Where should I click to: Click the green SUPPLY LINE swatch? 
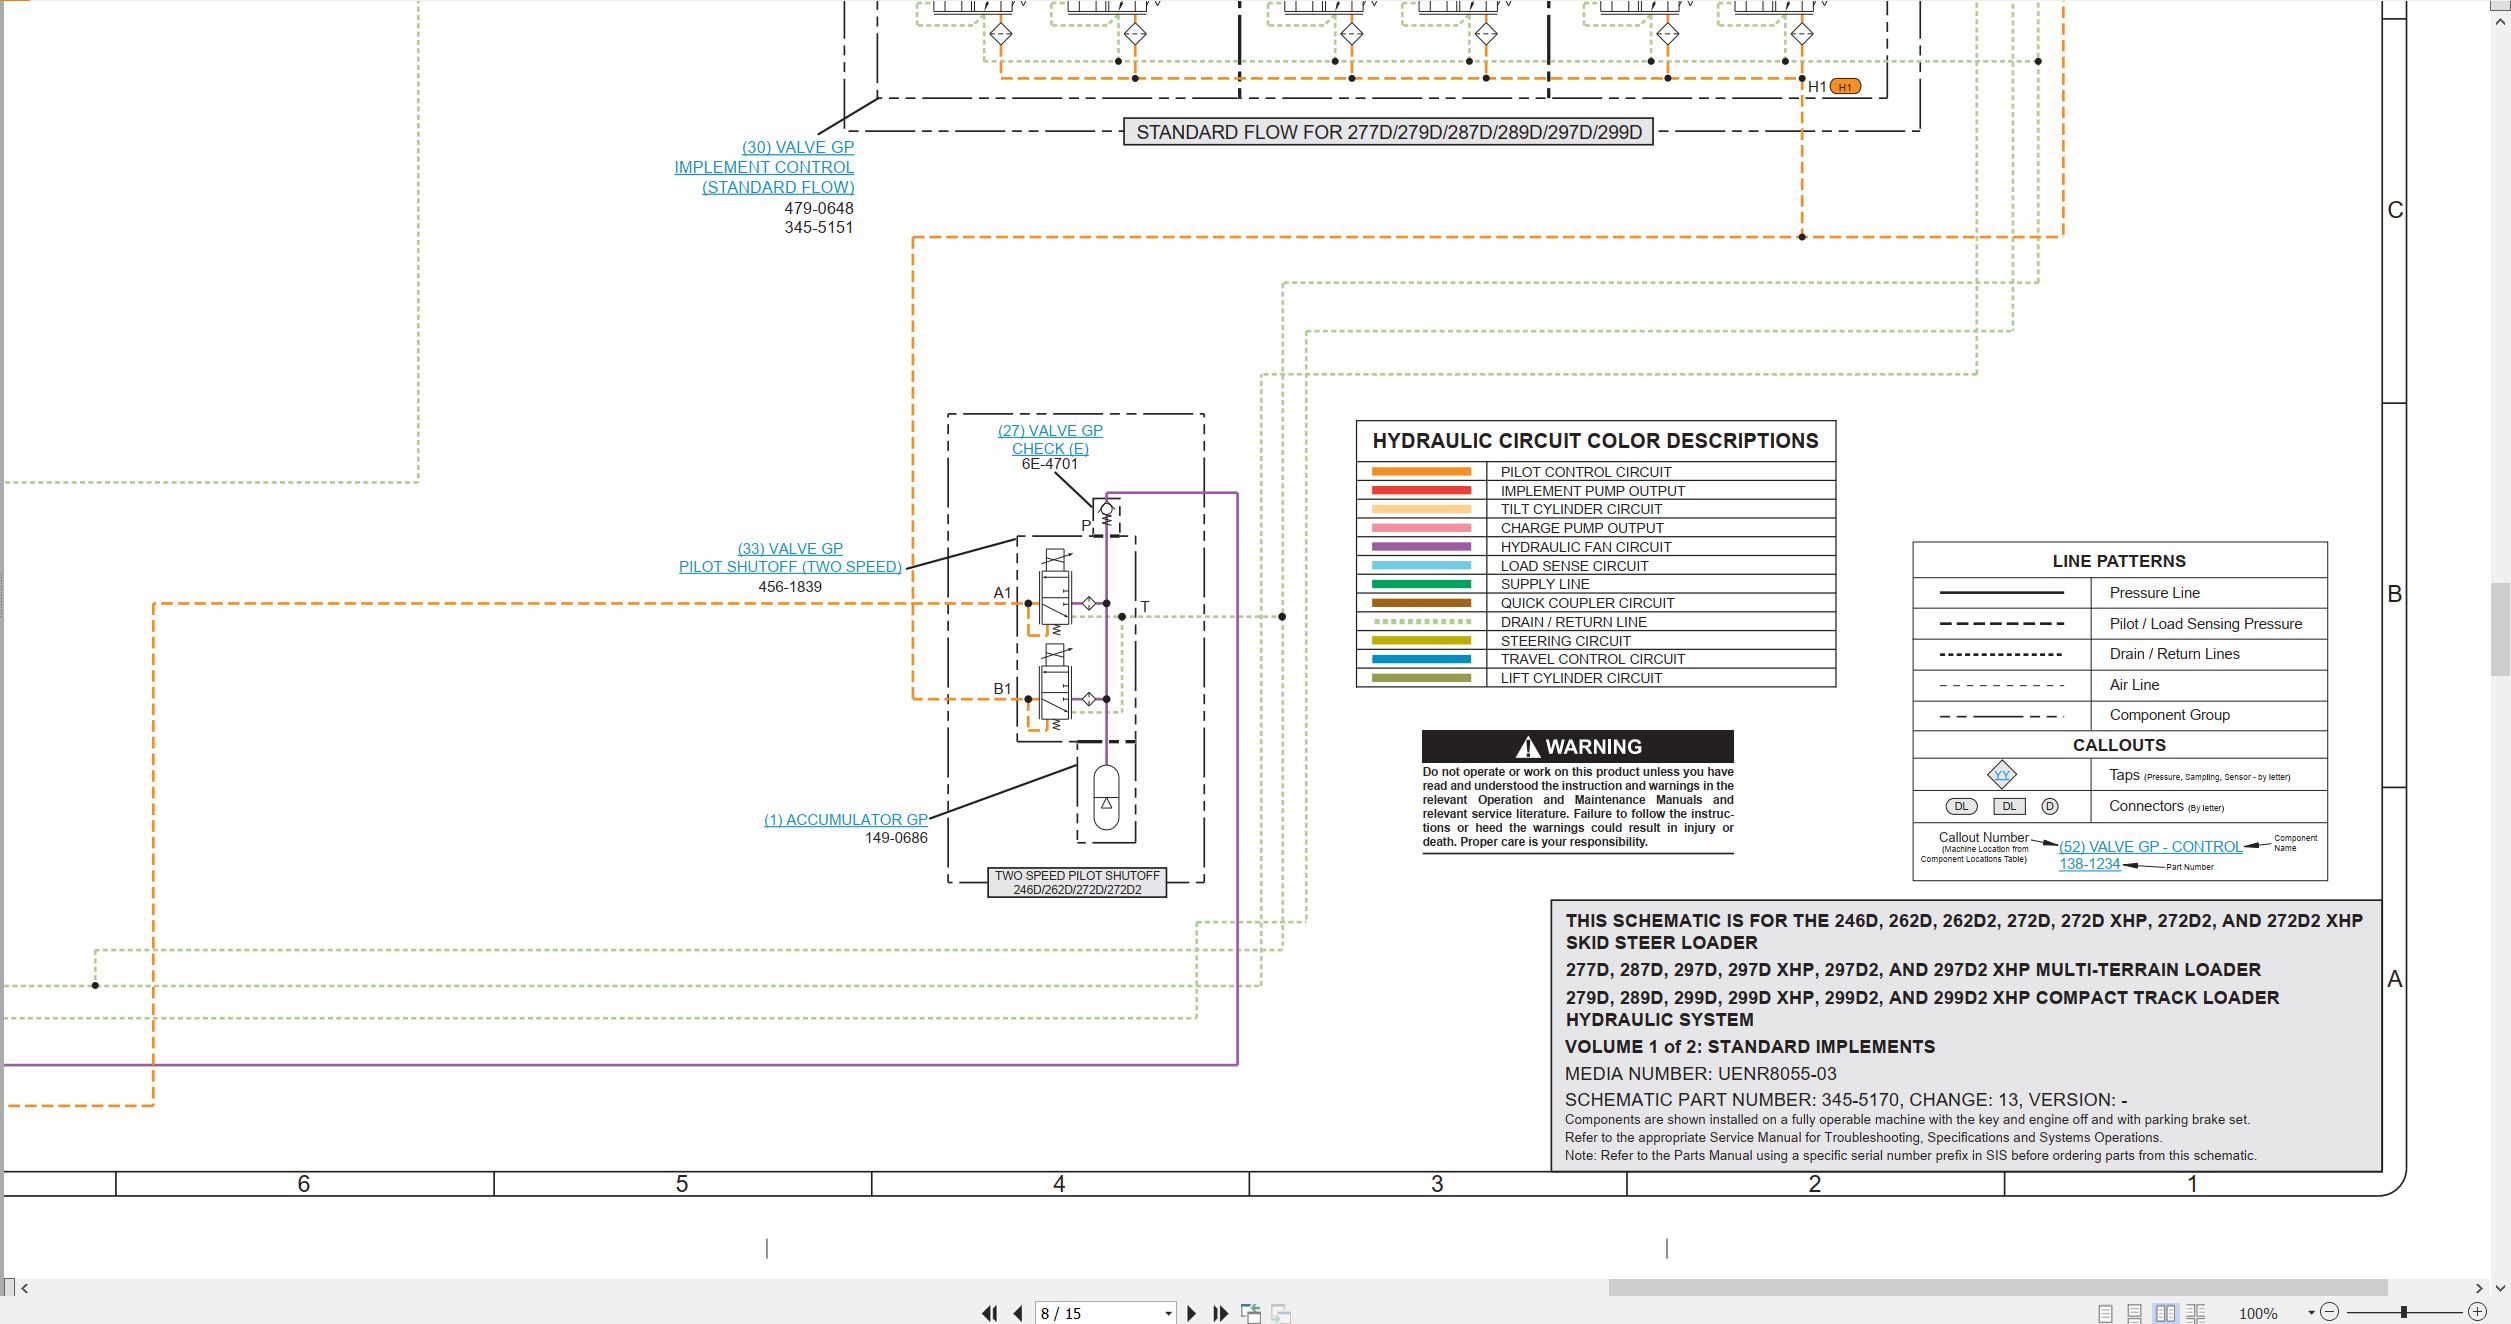point(1421,584)
